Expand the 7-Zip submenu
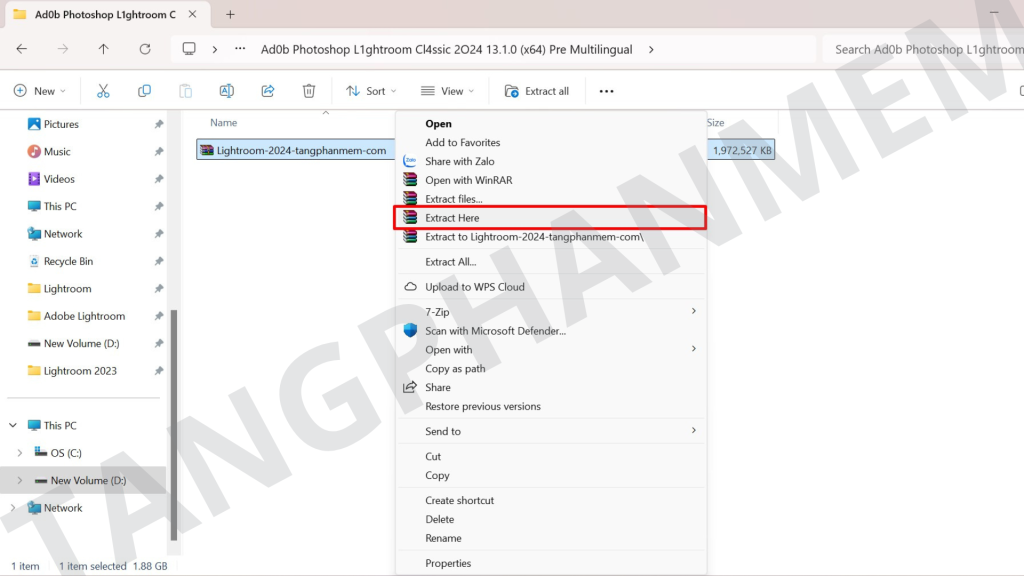Screen dimensions: 1024x576 coord(693,312)
